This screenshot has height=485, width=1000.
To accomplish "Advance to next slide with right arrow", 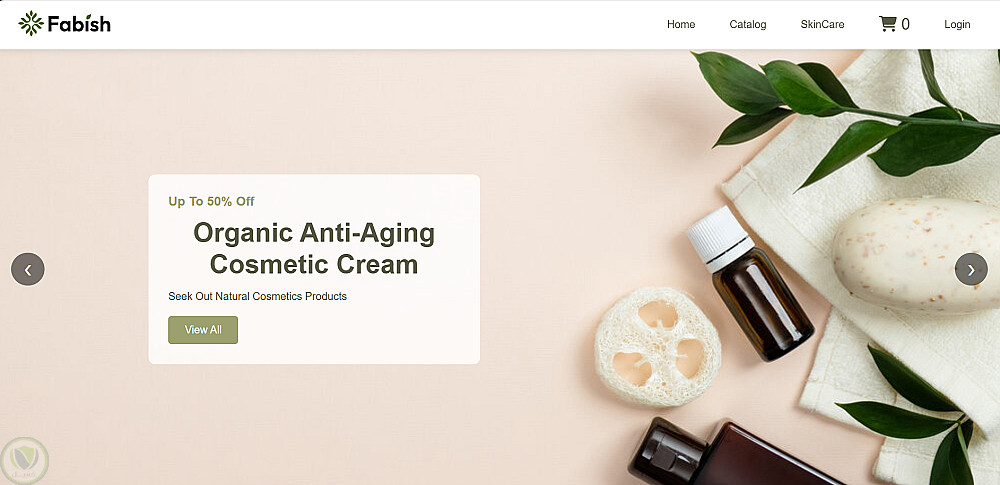I will (971, 269).
